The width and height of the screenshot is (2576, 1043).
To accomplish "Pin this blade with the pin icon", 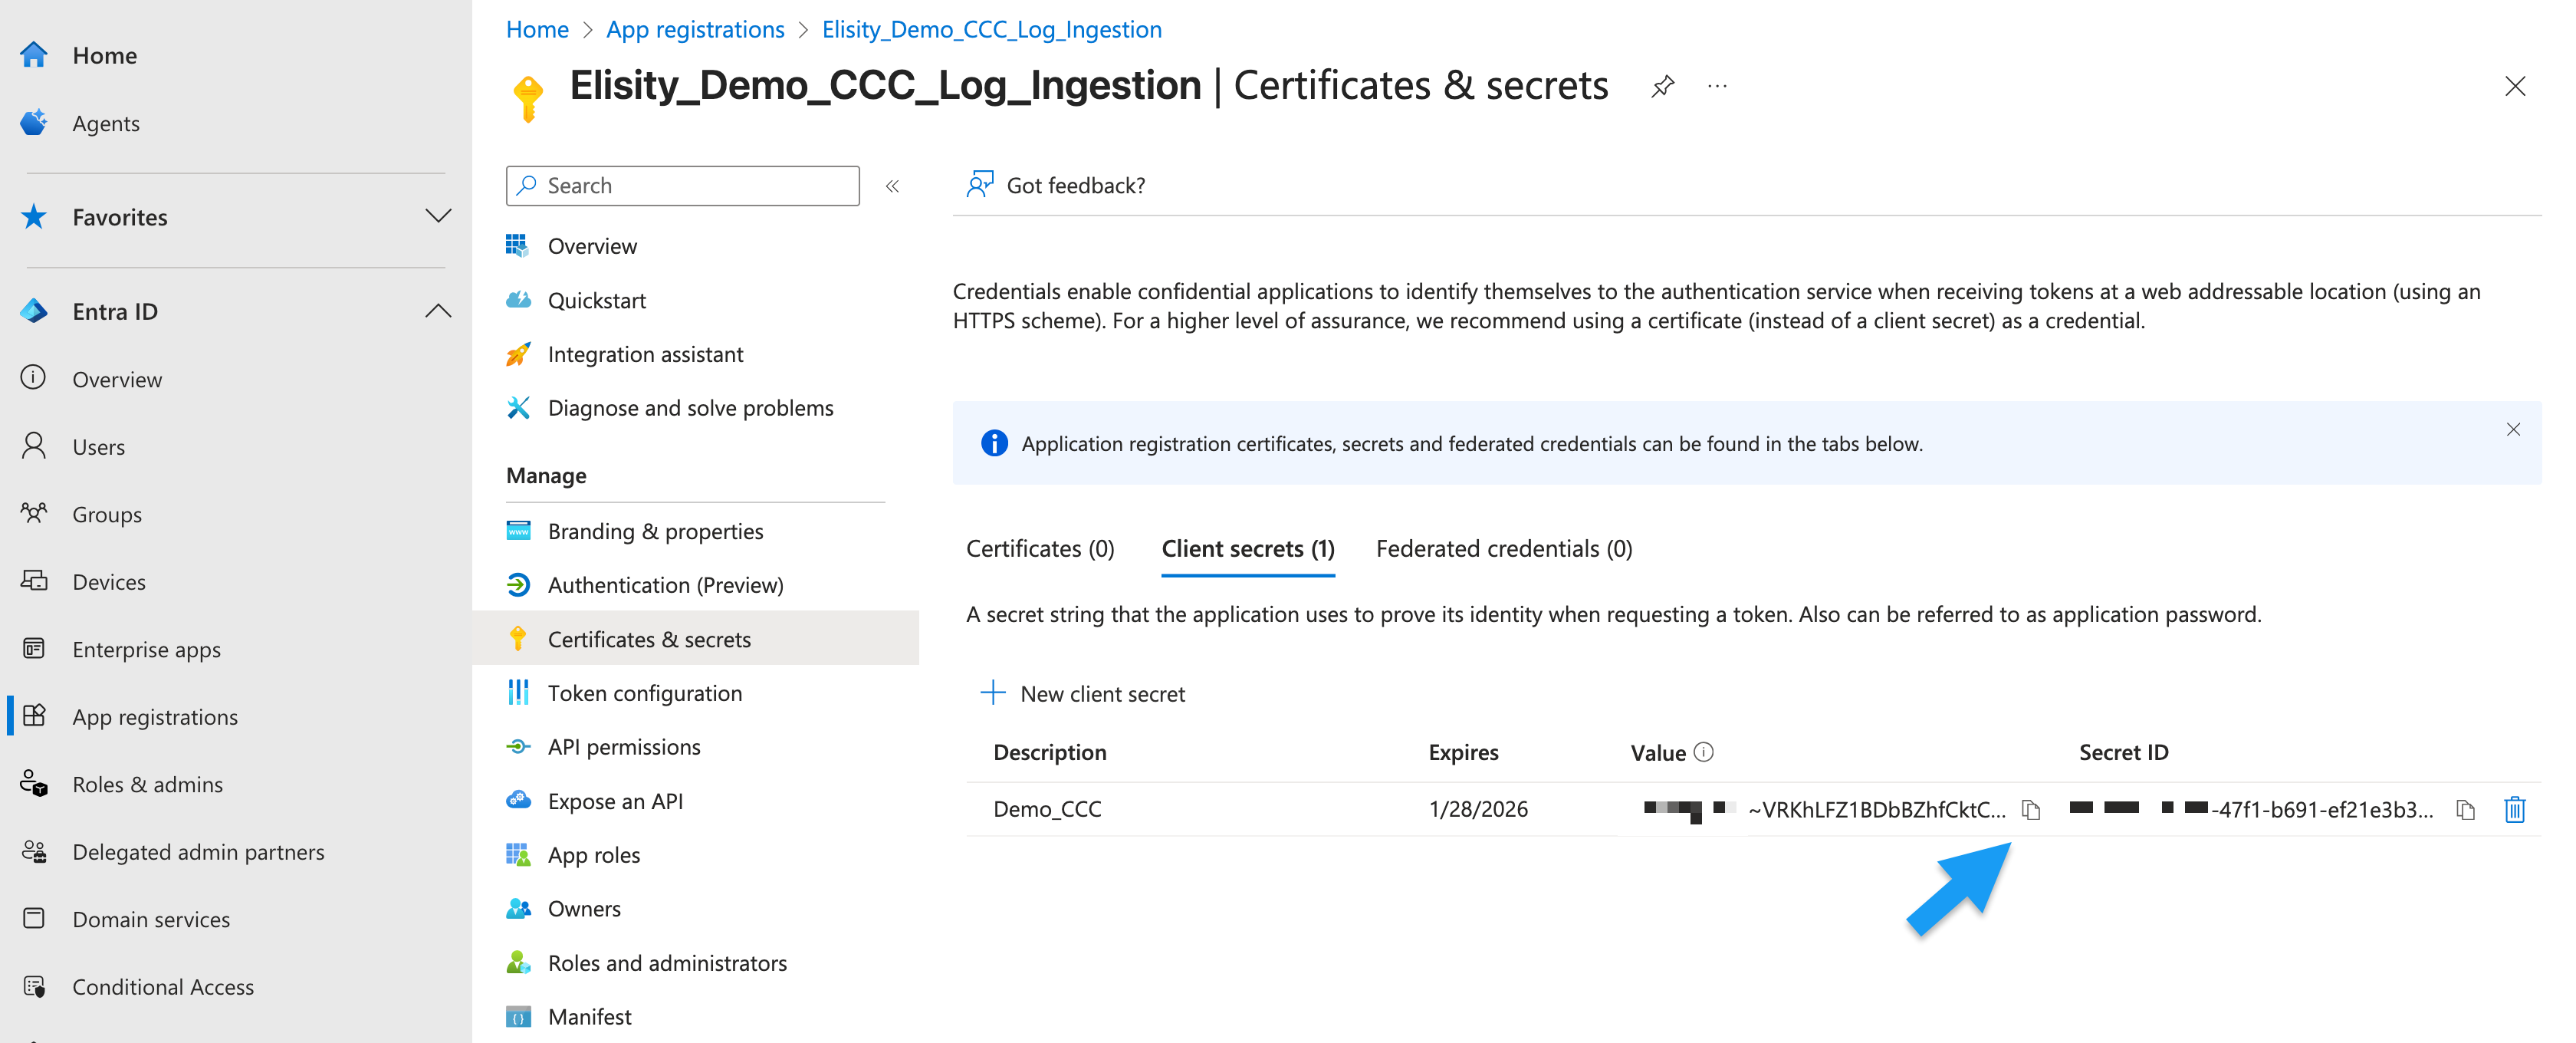I will tap(1663, 87).
